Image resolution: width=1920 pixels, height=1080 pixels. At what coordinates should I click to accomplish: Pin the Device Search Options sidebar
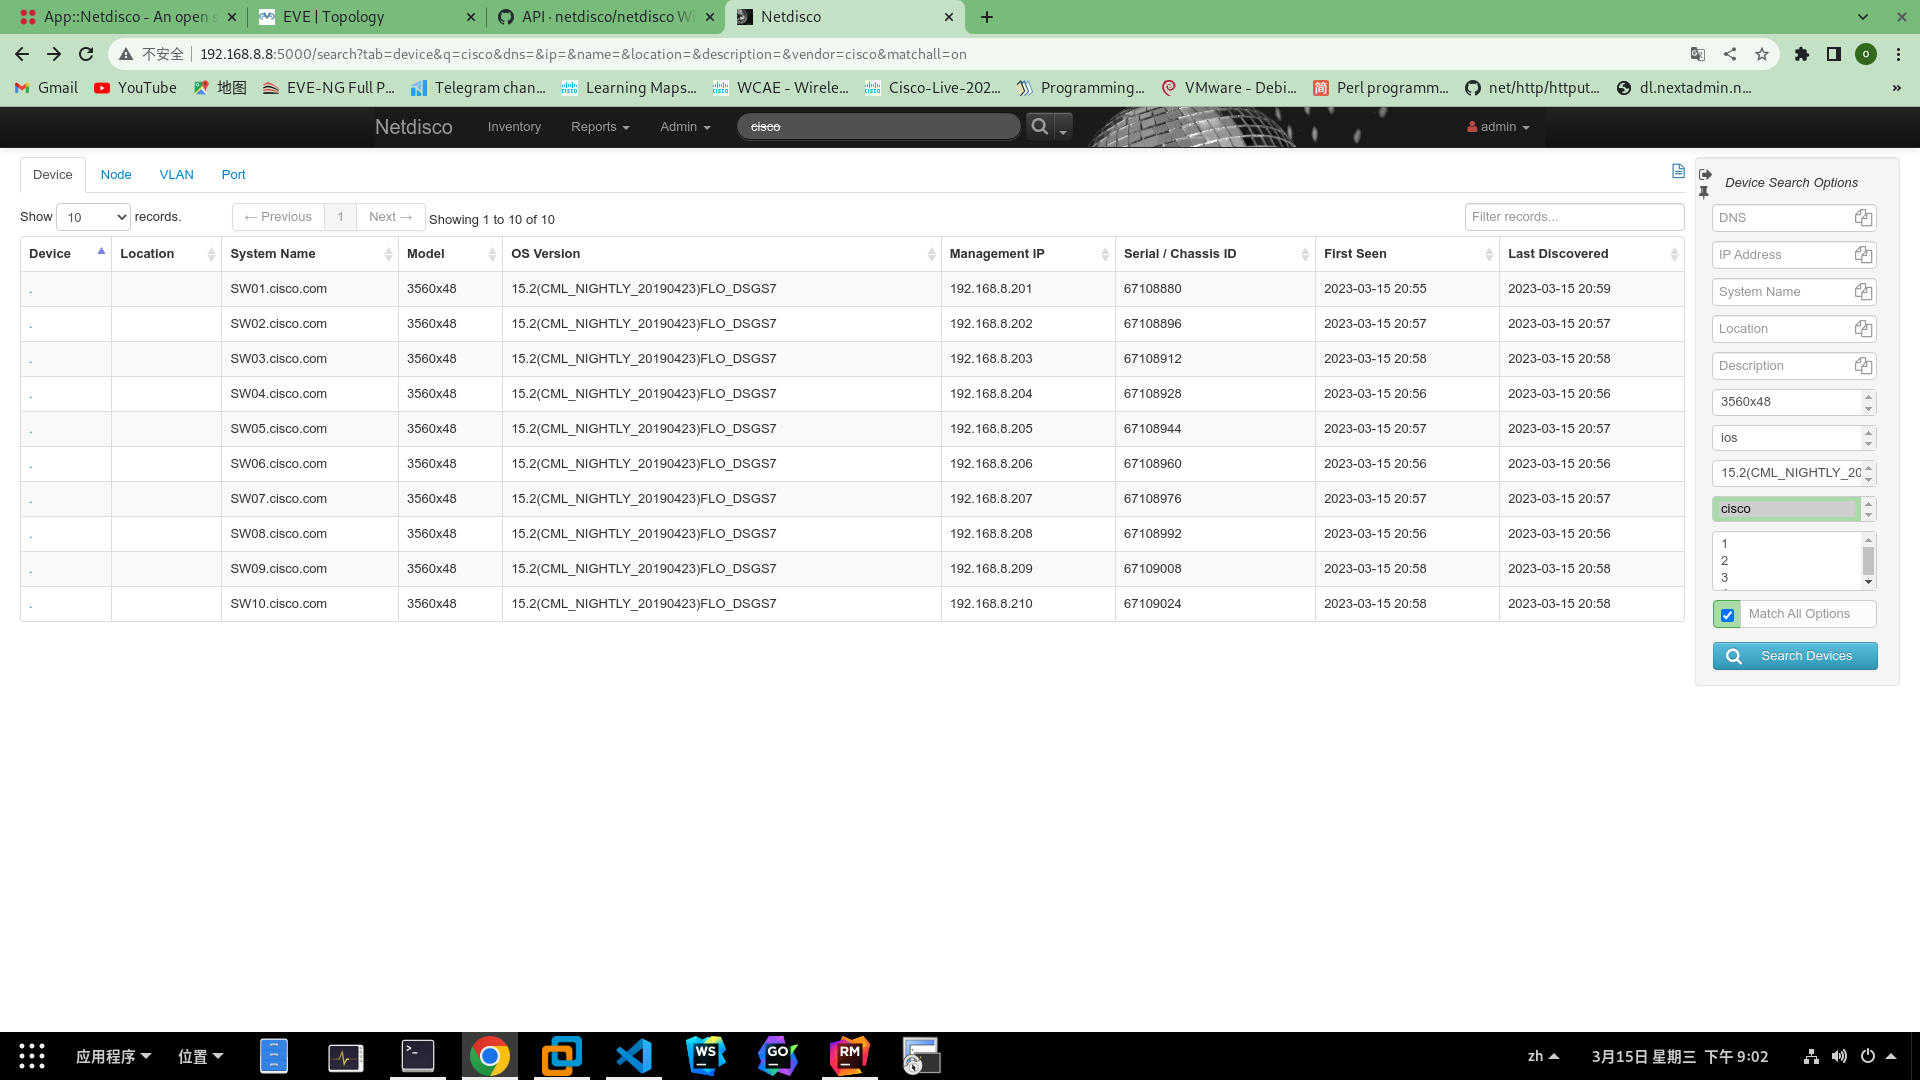[x=1704, y=192]
